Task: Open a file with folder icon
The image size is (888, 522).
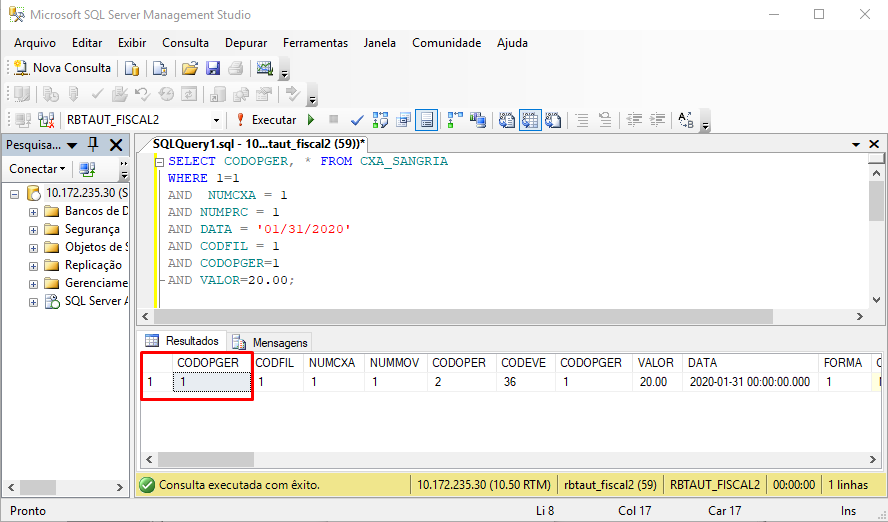Action: tap(190, 69)
